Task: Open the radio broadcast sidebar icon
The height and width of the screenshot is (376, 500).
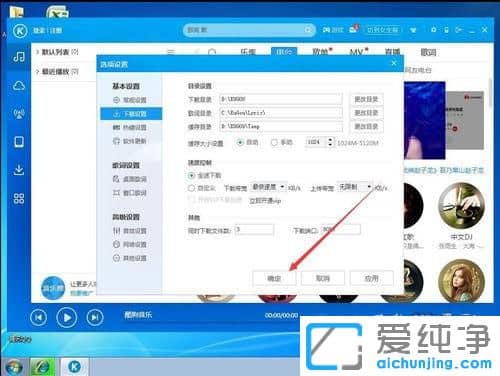Action: point(19,114)
